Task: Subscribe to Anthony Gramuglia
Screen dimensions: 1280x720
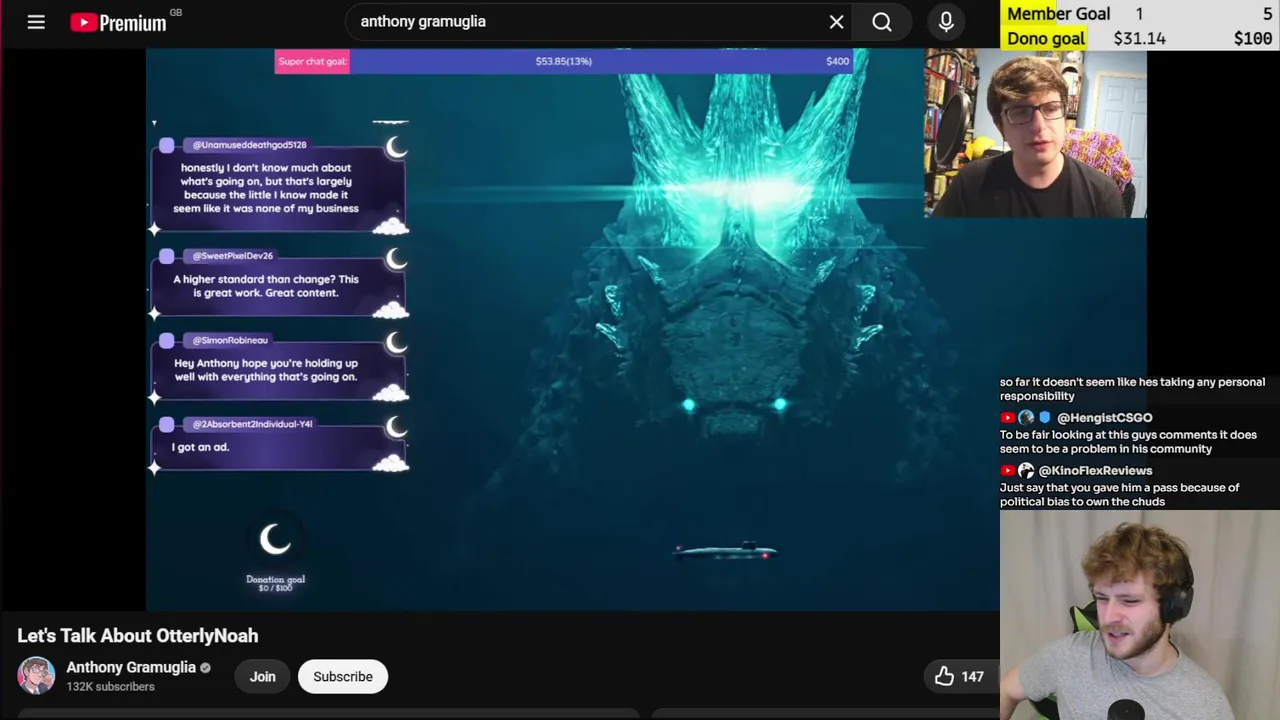Action: tap(343, 676)
